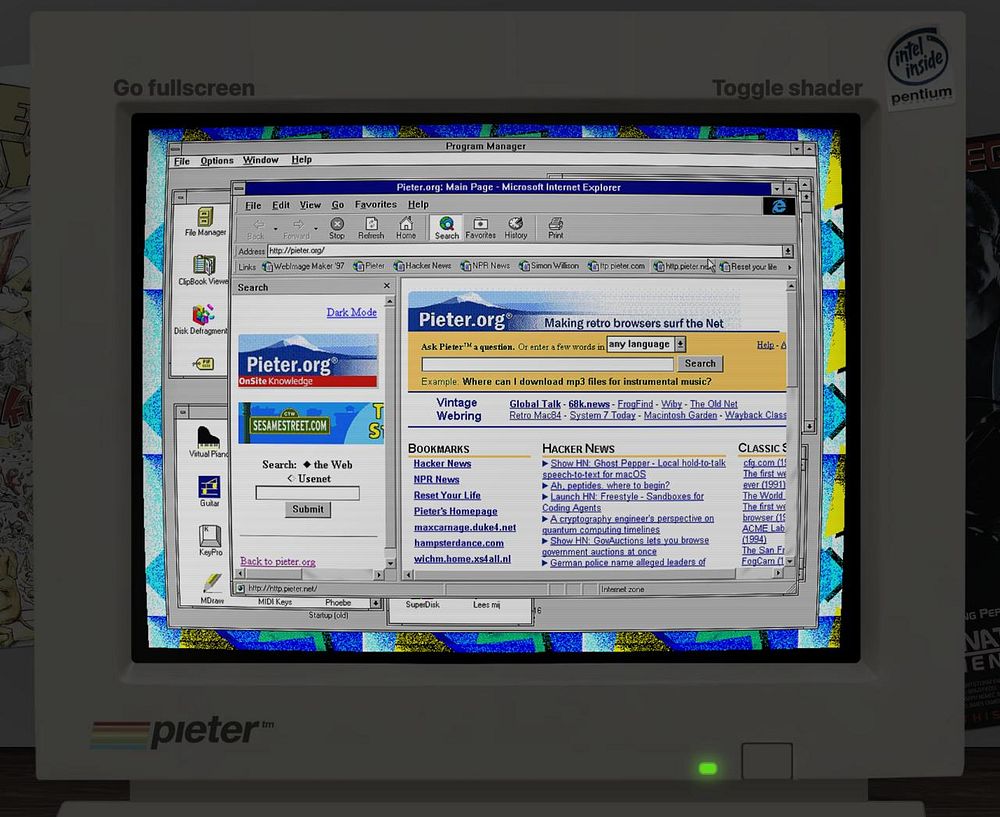Open FrogFind webring link
1000x817 pixels.
[635, 404]
